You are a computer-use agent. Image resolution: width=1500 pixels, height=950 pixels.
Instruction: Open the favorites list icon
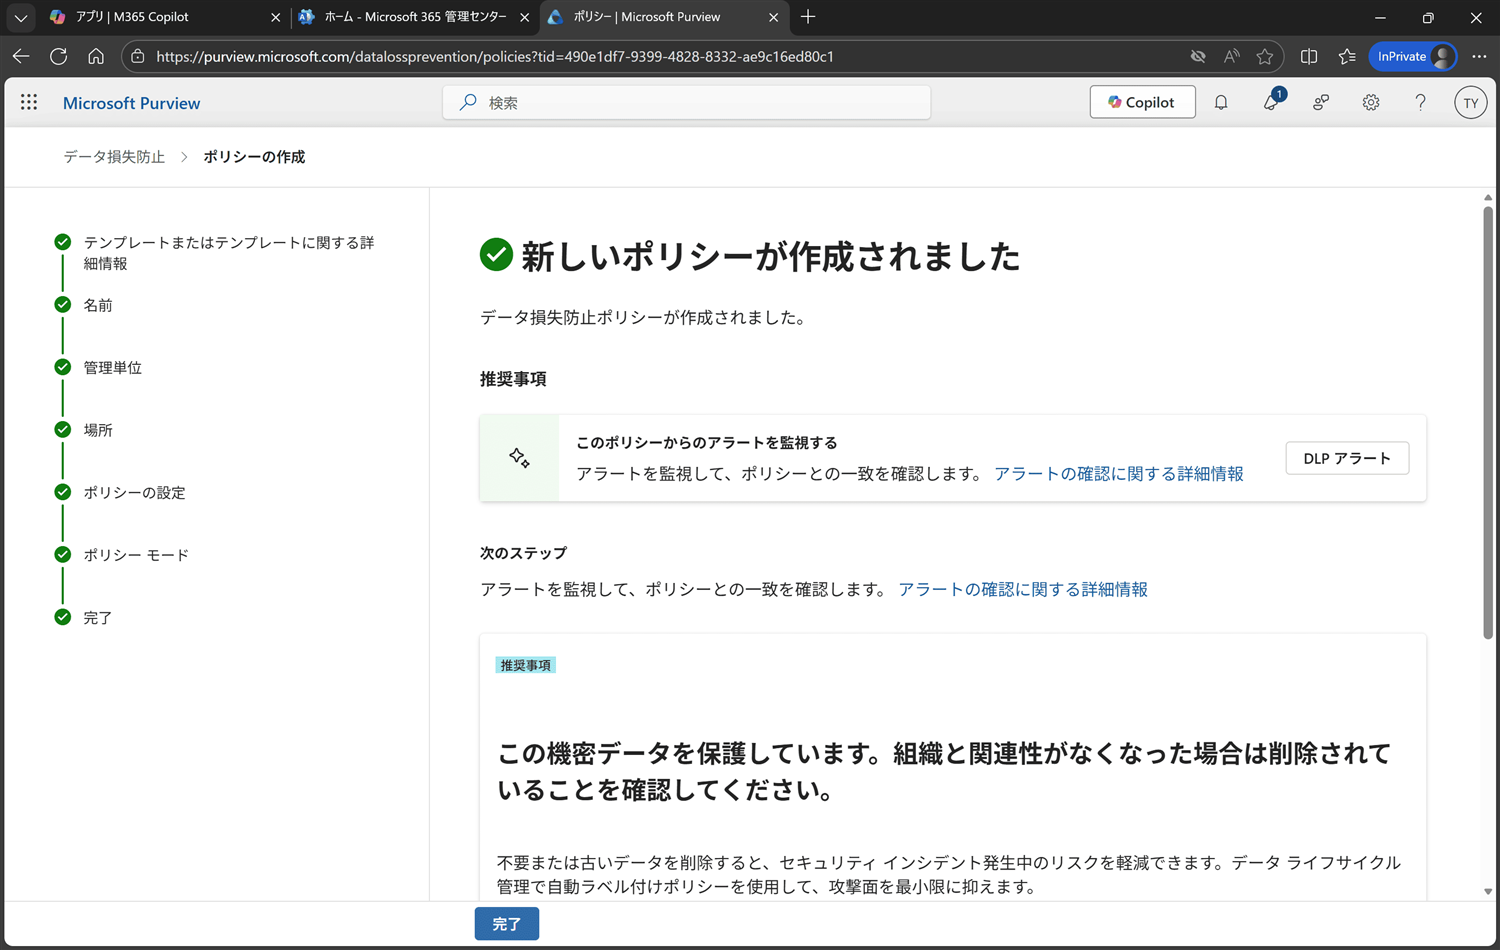1347,56
